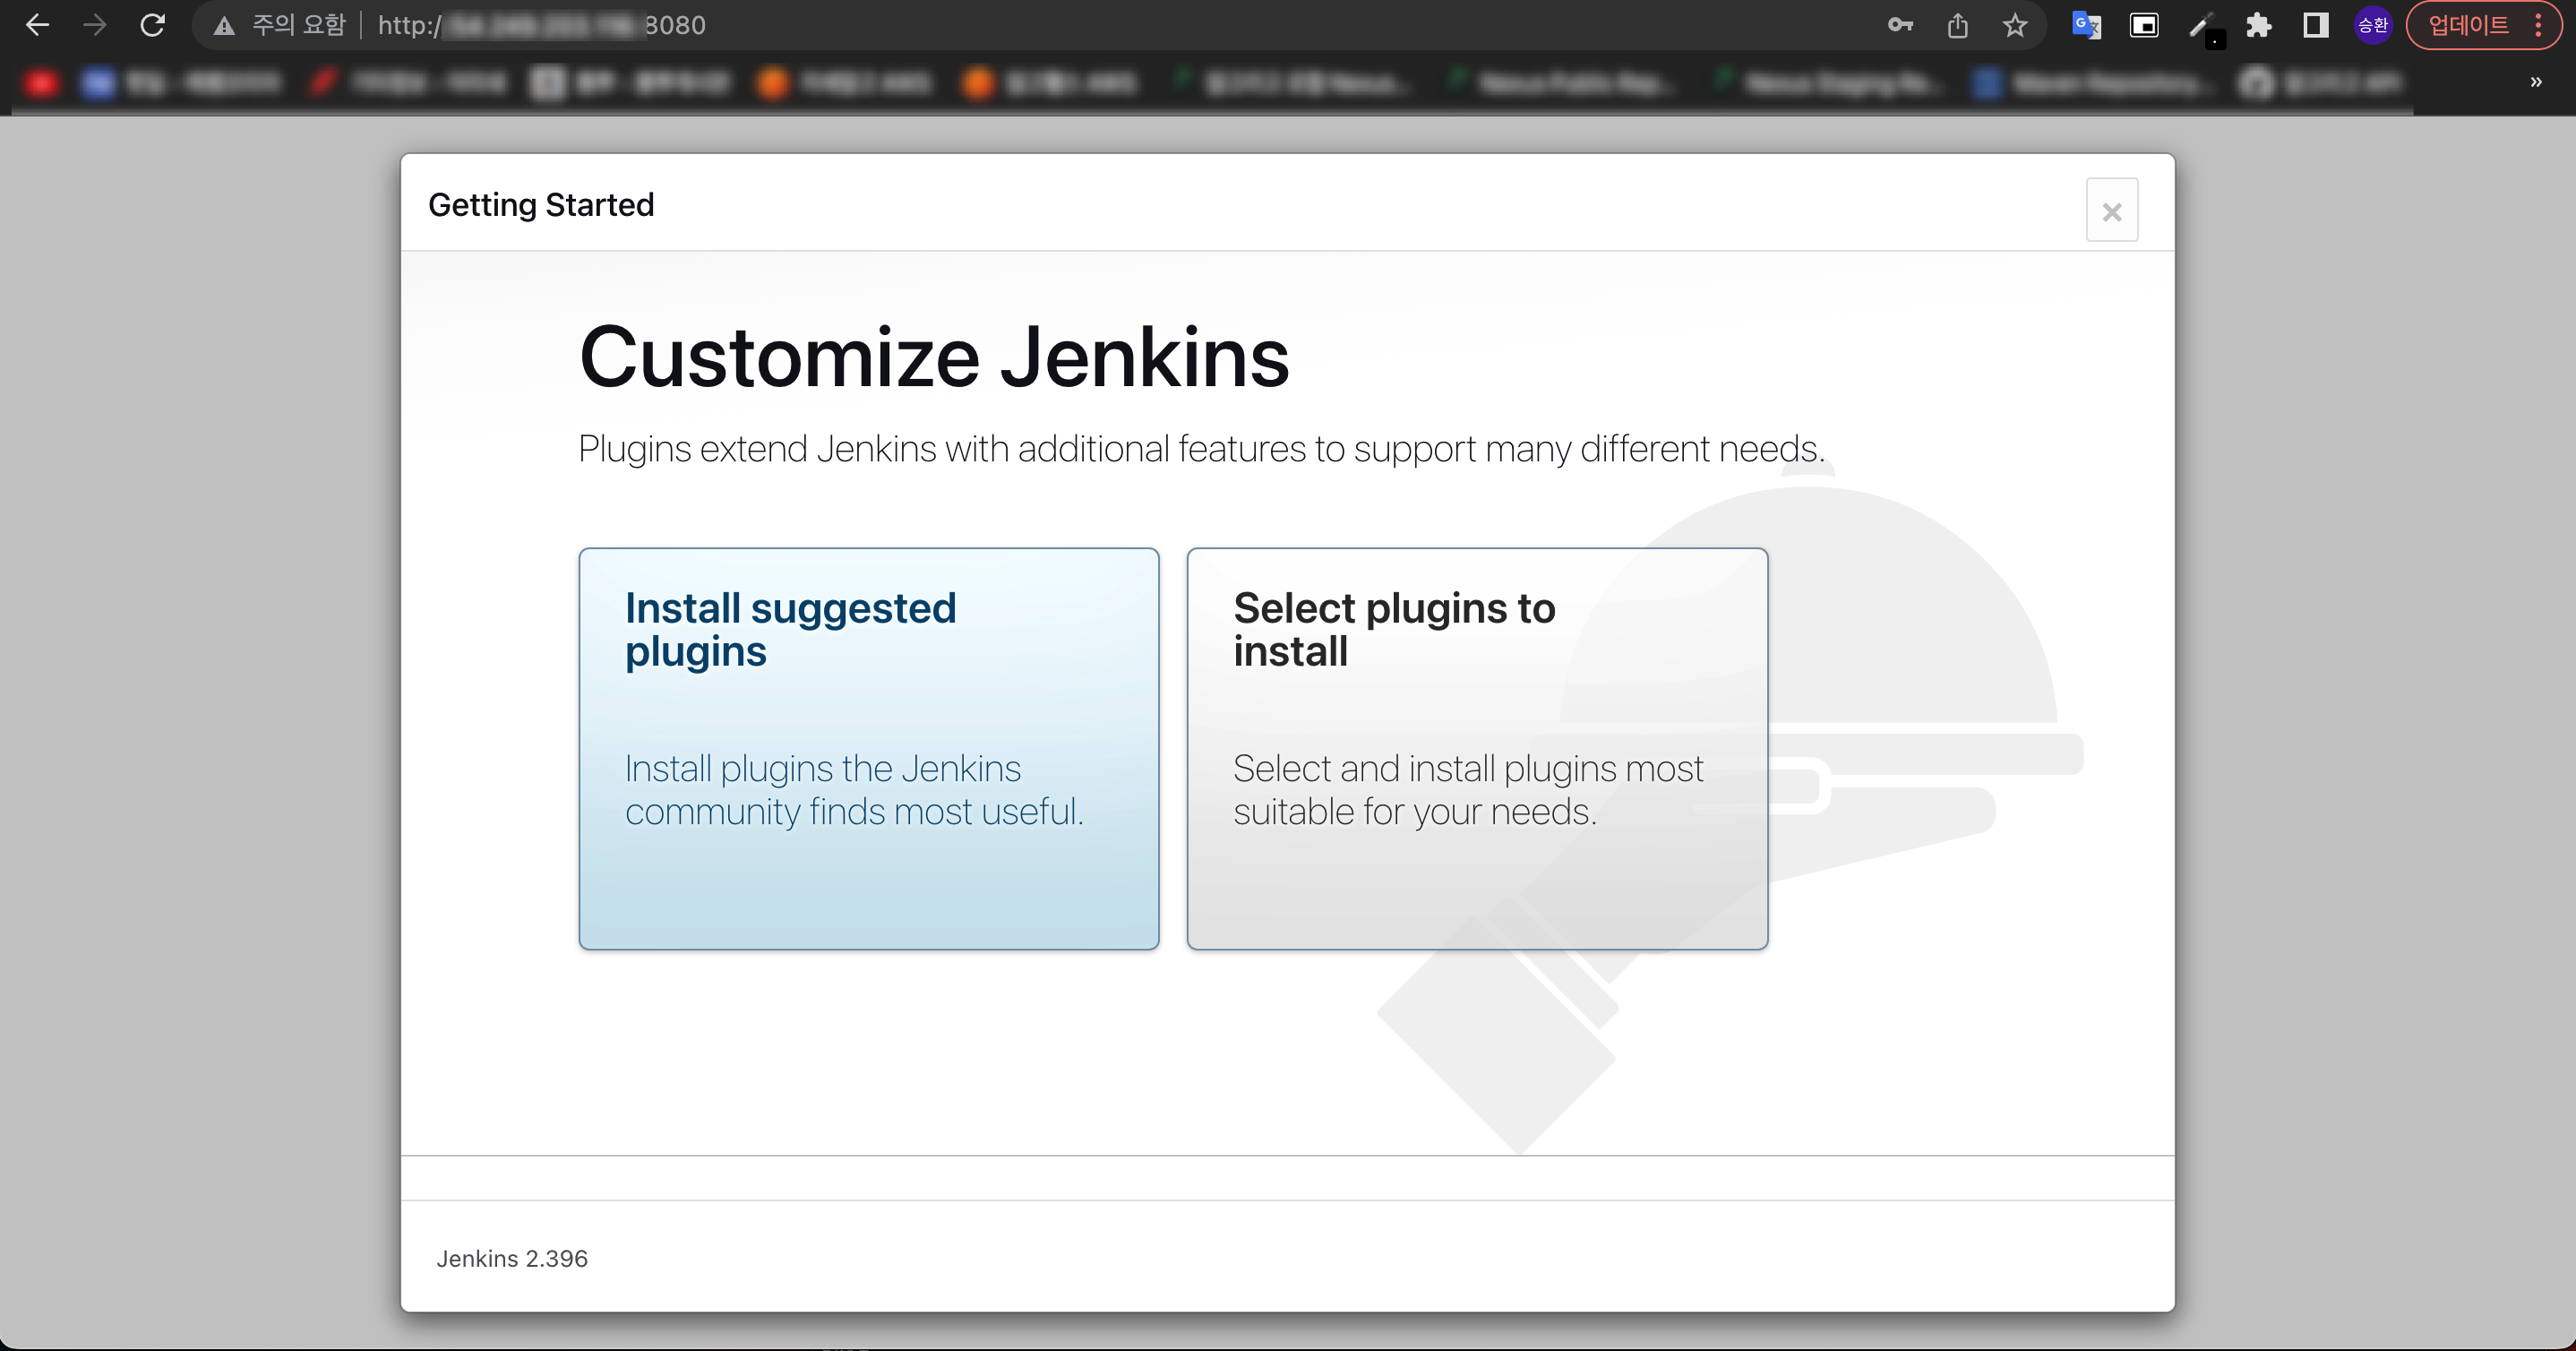
Task: Open the Extensions puzzle piece menu
Action: [x=2259, y=25]
